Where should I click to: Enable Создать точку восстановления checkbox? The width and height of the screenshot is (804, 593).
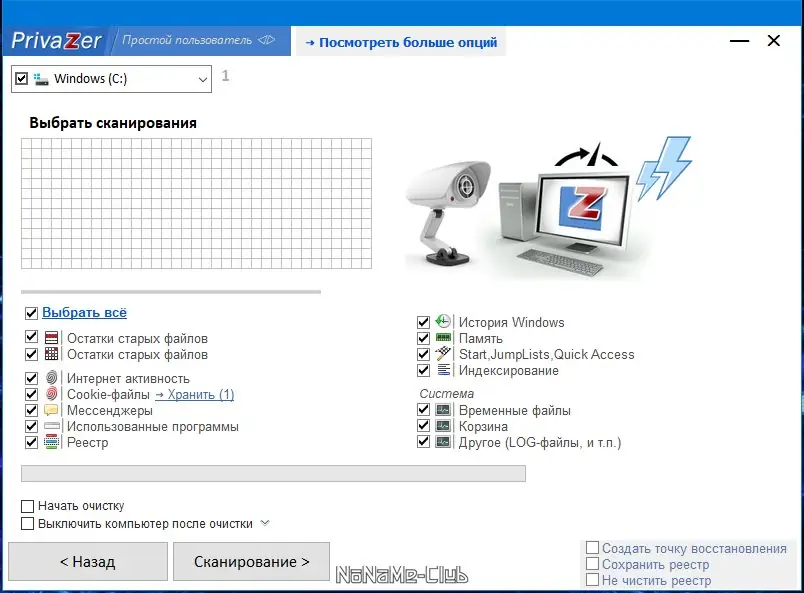tap(592, 548)
